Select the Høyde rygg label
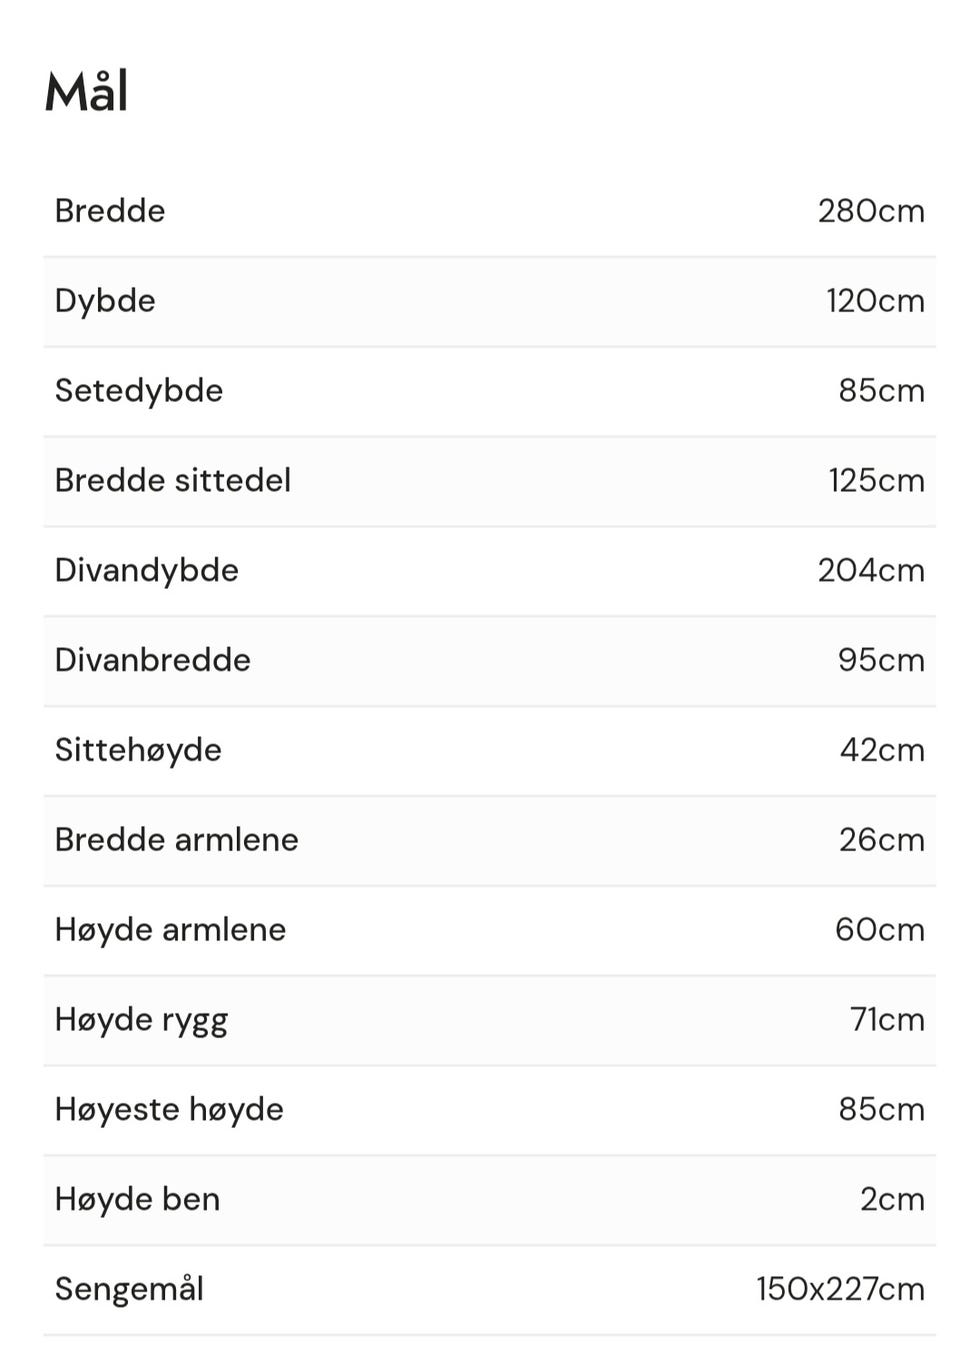Screen dimensions: 960x1354 (x=142, y=1020)
